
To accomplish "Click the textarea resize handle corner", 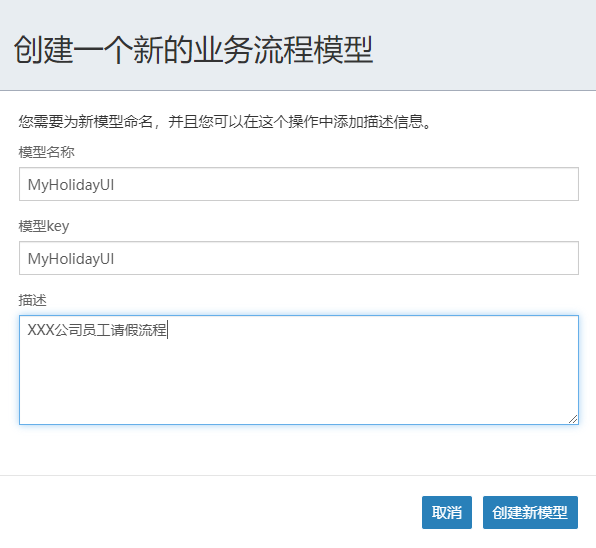I will (x=573, y=419).
